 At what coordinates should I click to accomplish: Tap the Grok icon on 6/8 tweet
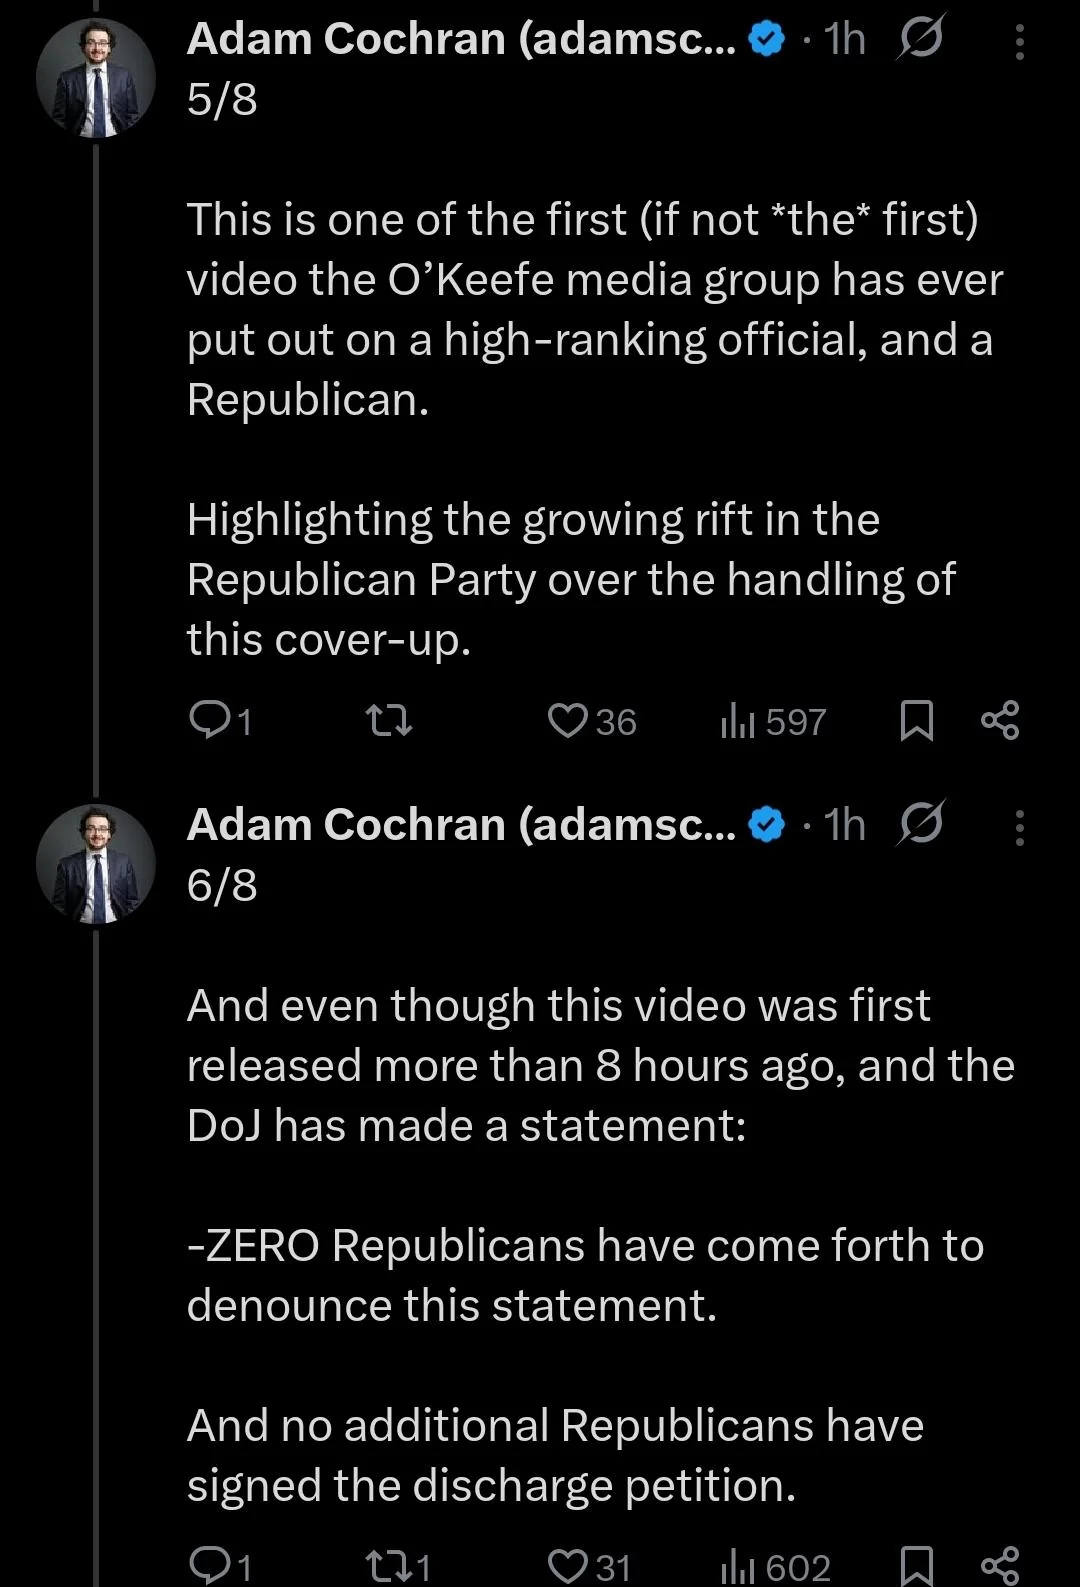point(920,825)
